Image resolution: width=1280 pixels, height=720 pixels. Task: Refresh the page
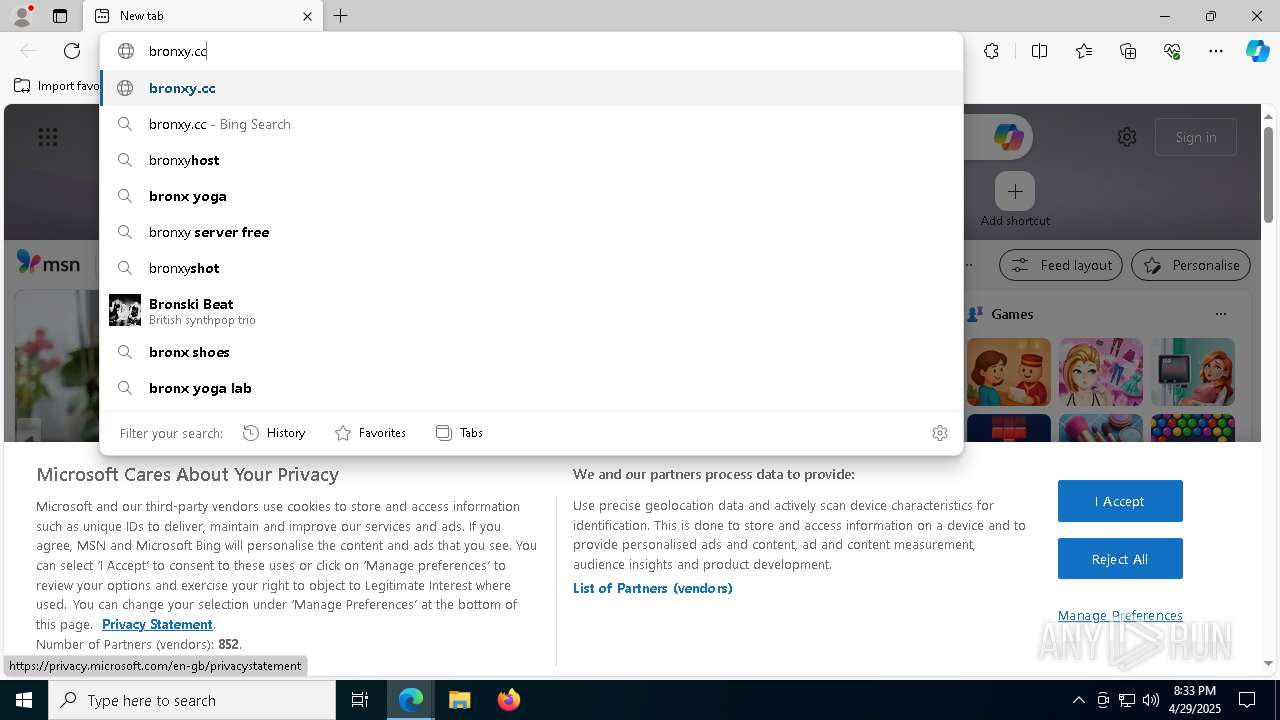tap(72, 51)
